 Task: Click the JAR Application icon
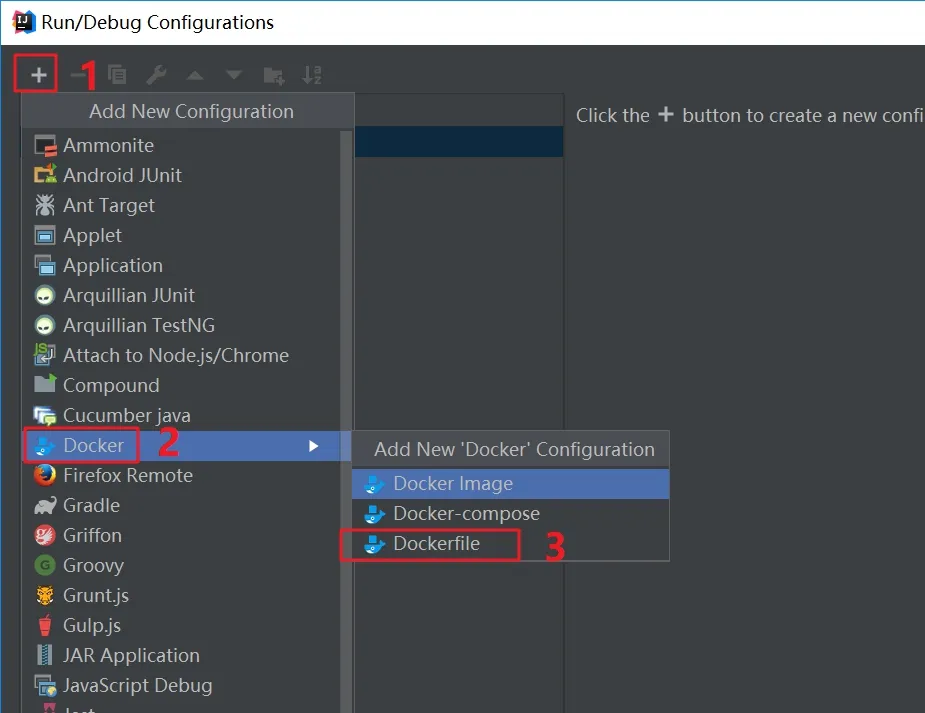click(x=45, y=655)
